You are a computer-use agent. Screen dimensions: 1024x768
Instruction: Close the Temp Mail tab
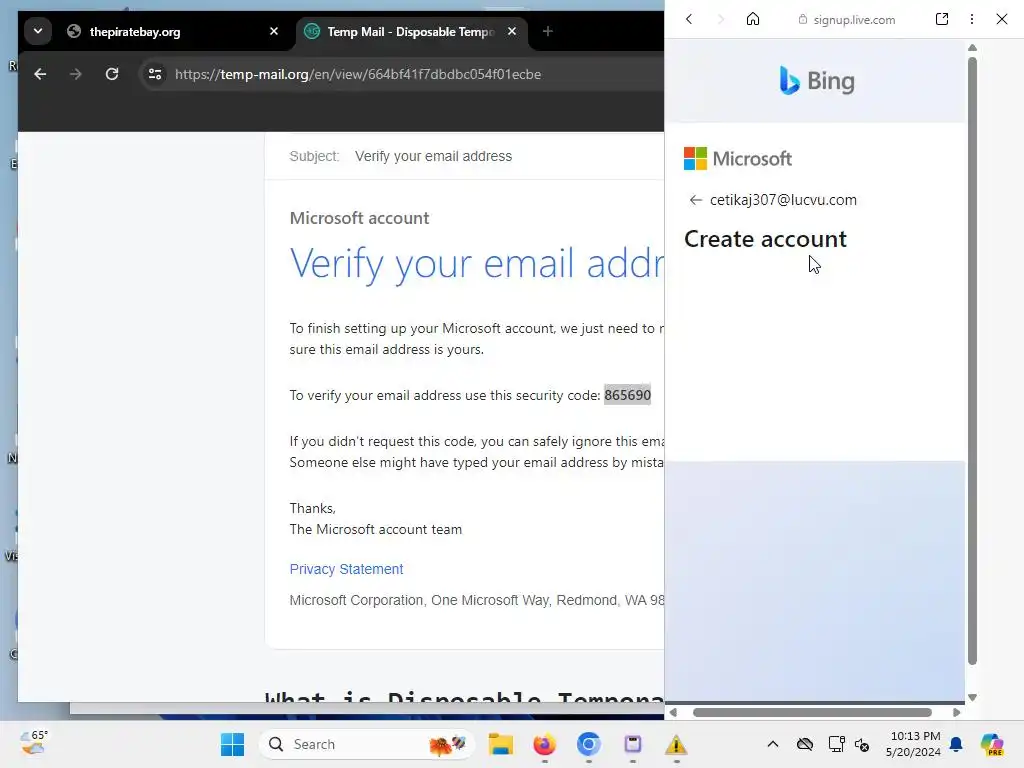[512, 31]
